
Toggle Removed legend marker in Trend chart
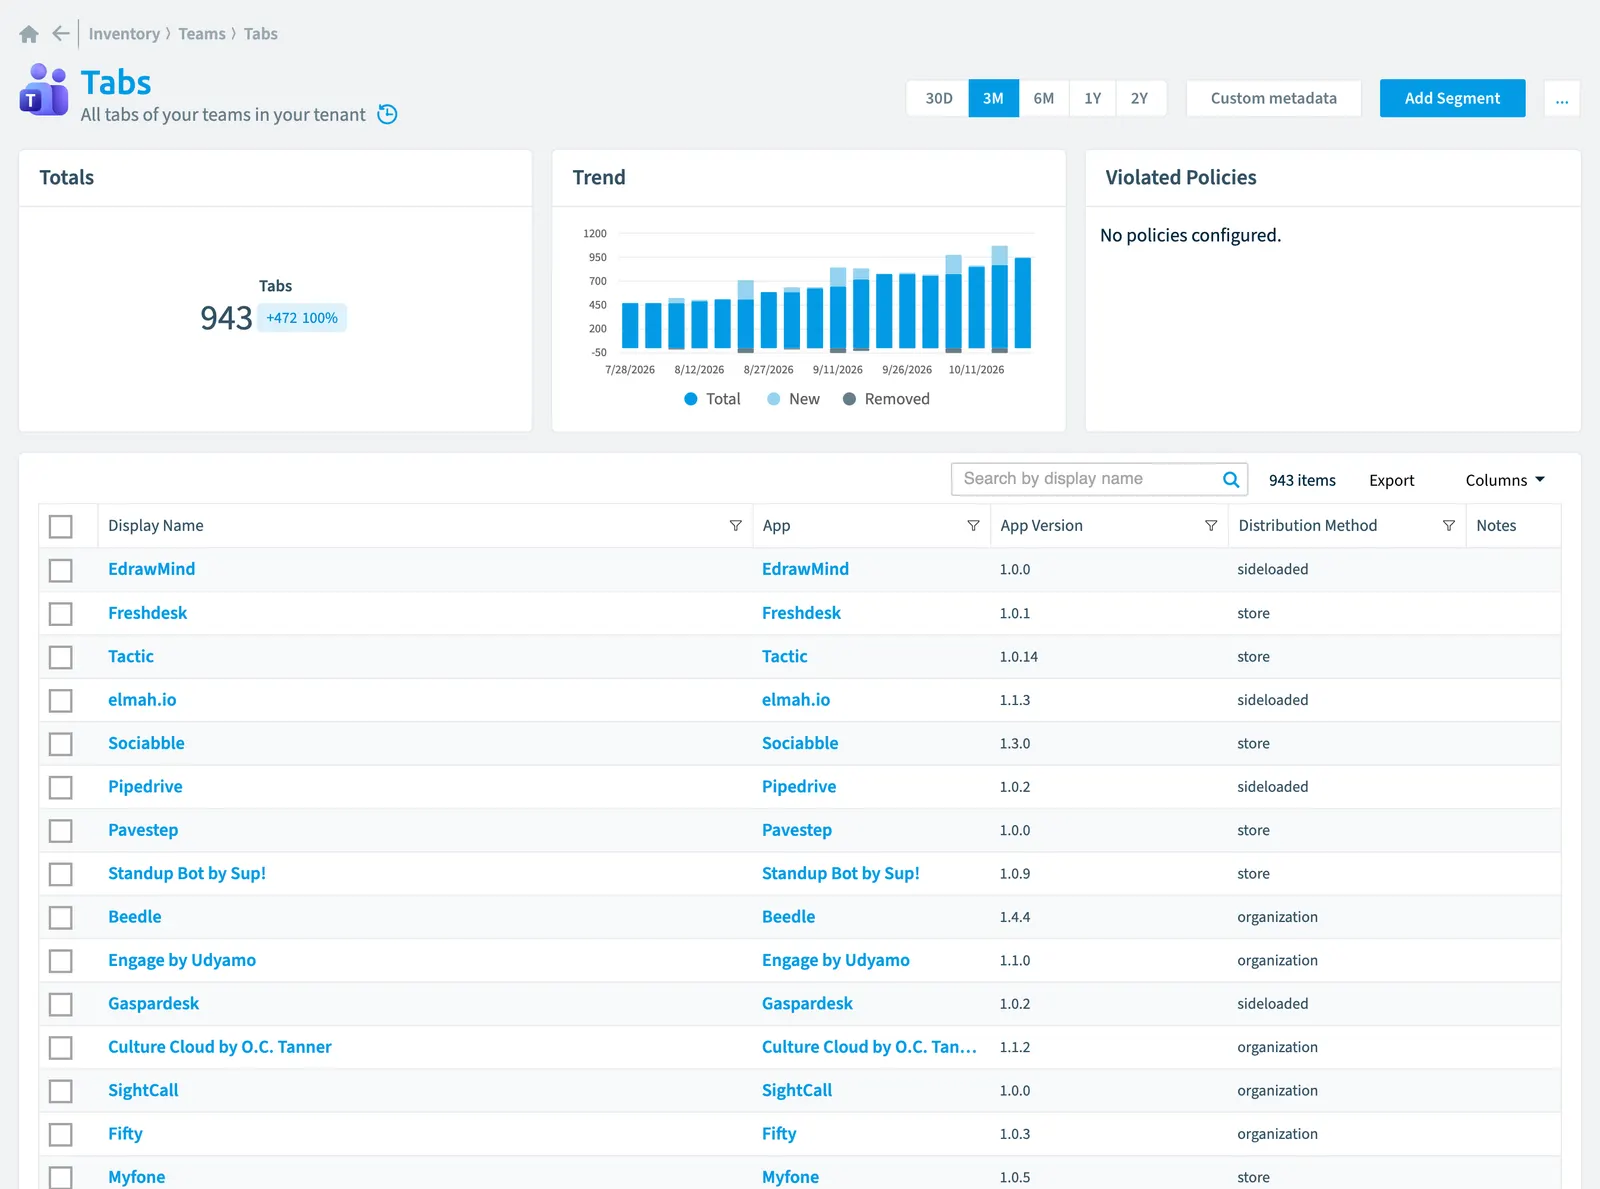[849, 399]
